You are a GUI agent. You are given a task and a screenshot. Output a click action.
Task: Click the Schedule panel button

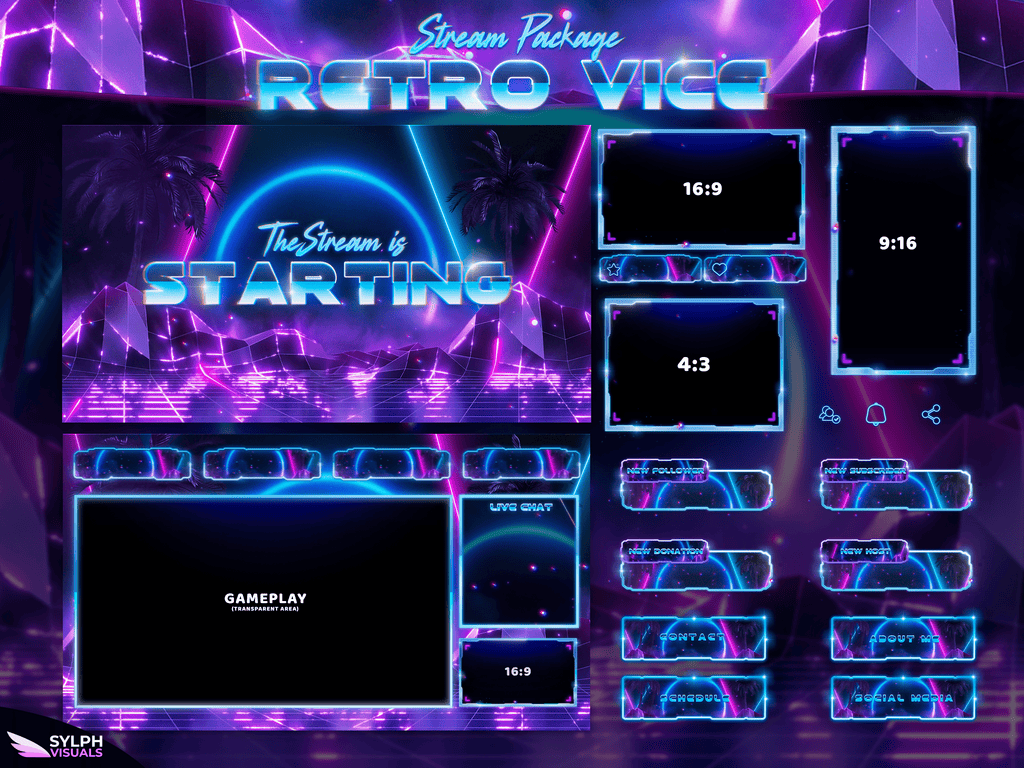[x=694, y=698]
